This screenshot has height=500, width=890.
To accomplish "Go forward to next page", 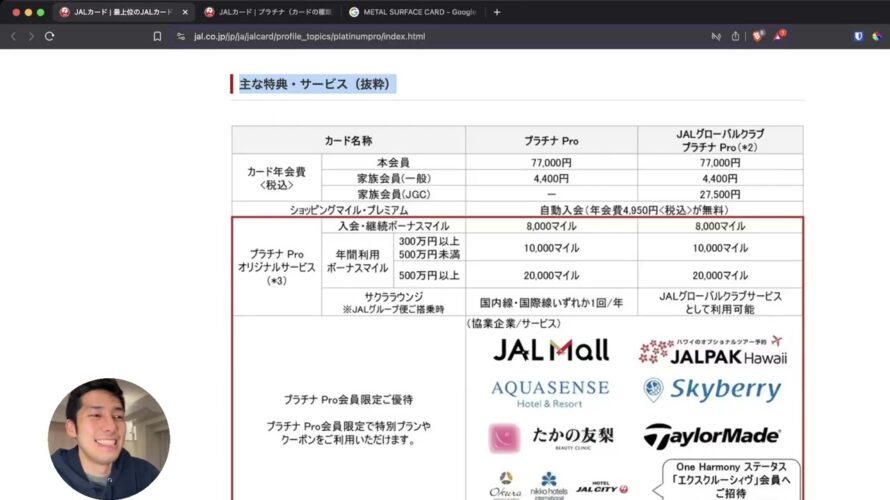I will pos(31,36).
